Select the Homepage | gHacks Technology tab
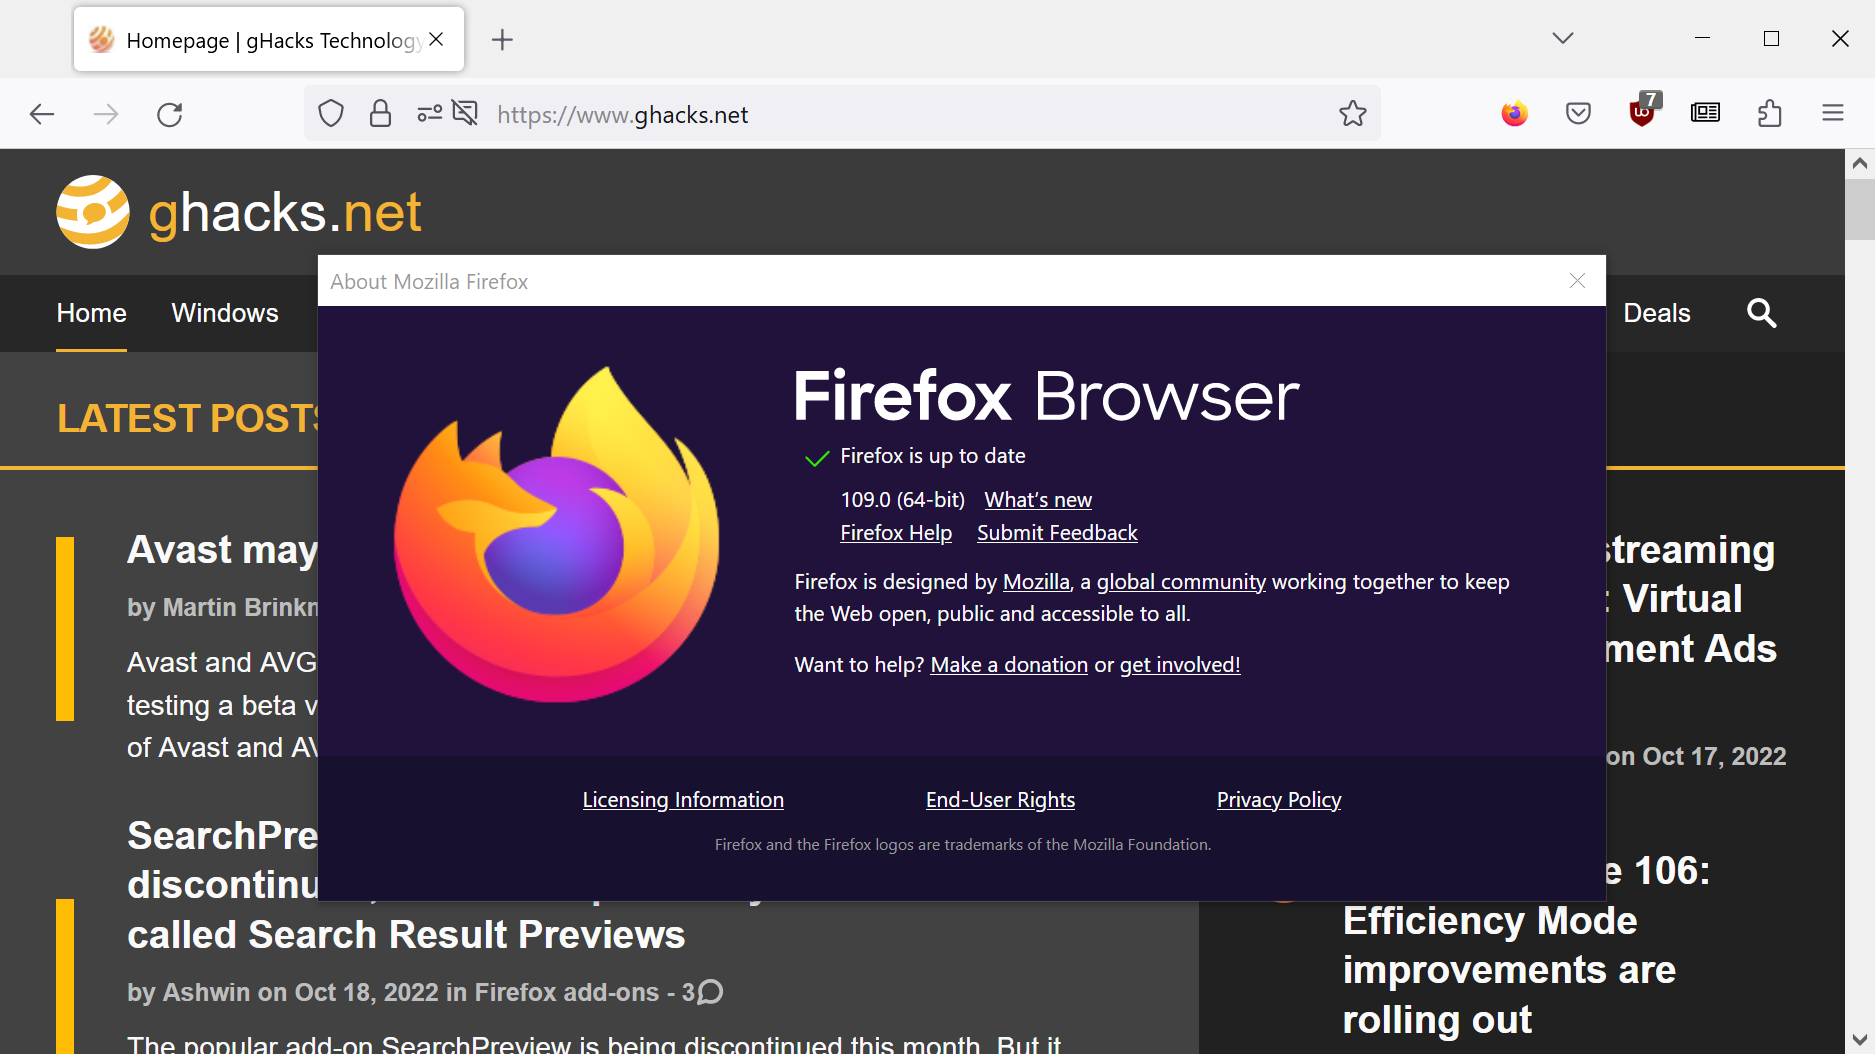Screen dimensions: 1875x1054 (269, 40)
